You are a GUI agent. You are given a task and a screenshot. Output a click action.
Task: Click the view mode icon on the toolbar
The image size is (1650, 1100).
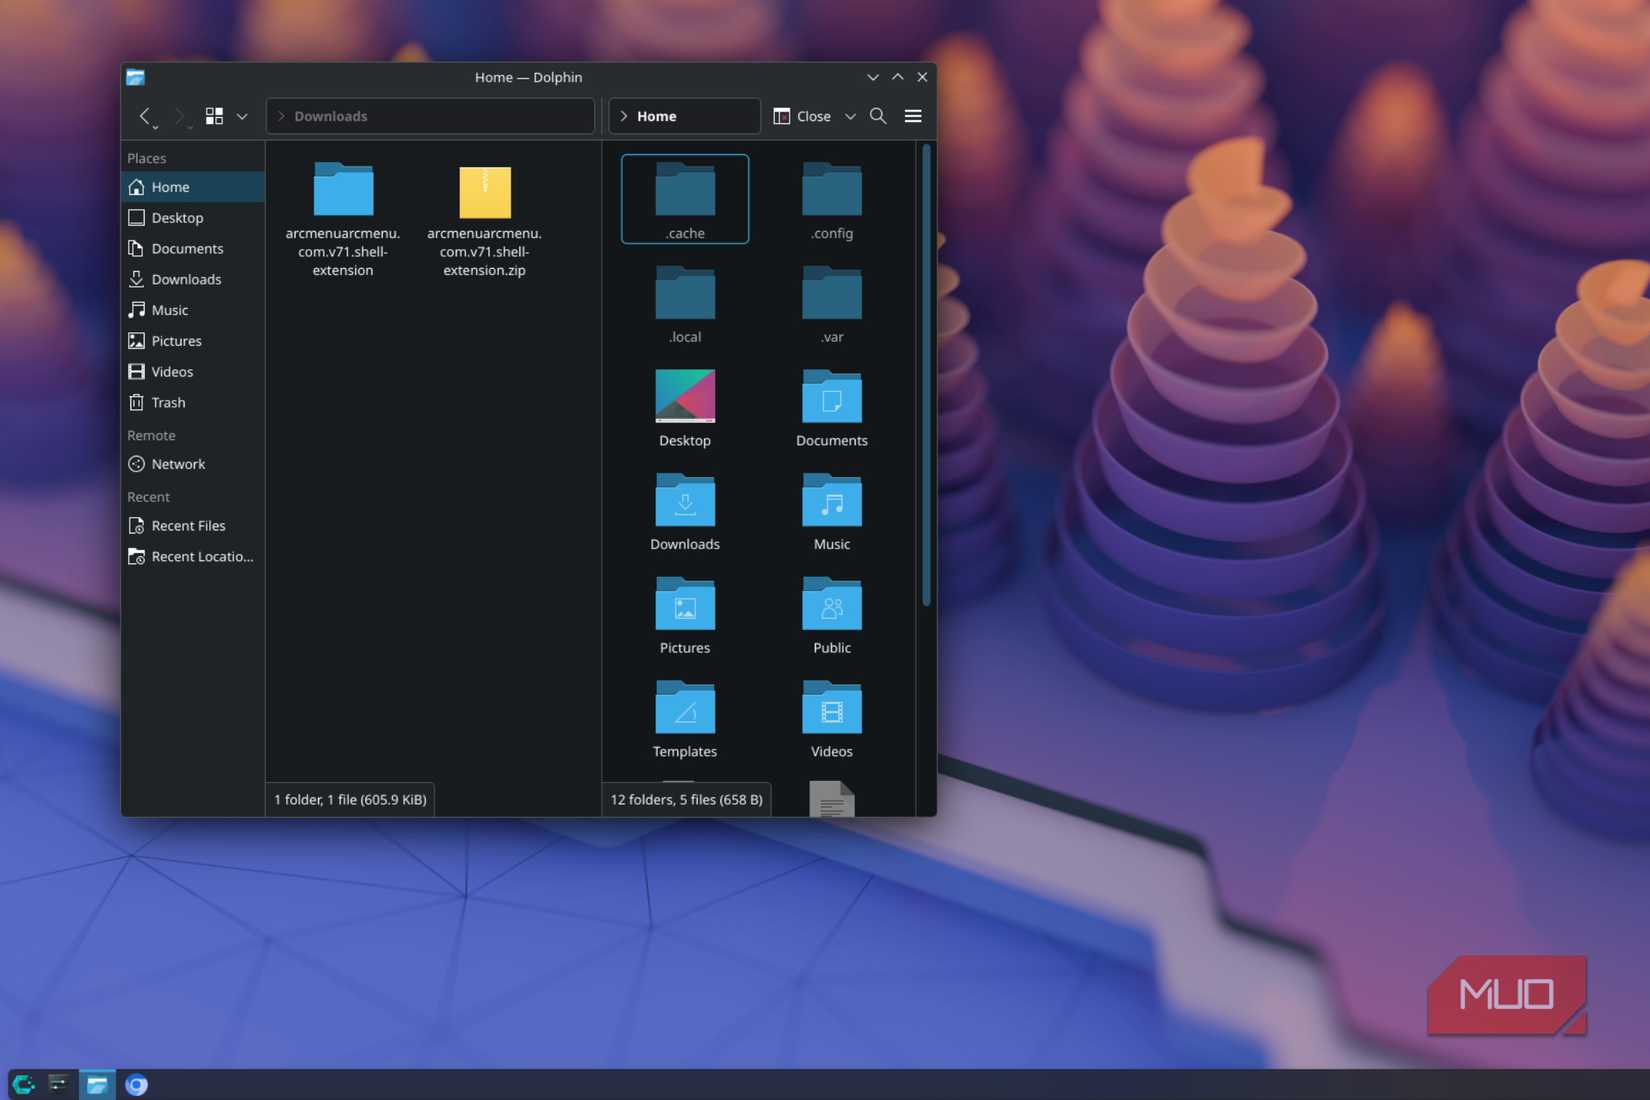tap(213, 115)
